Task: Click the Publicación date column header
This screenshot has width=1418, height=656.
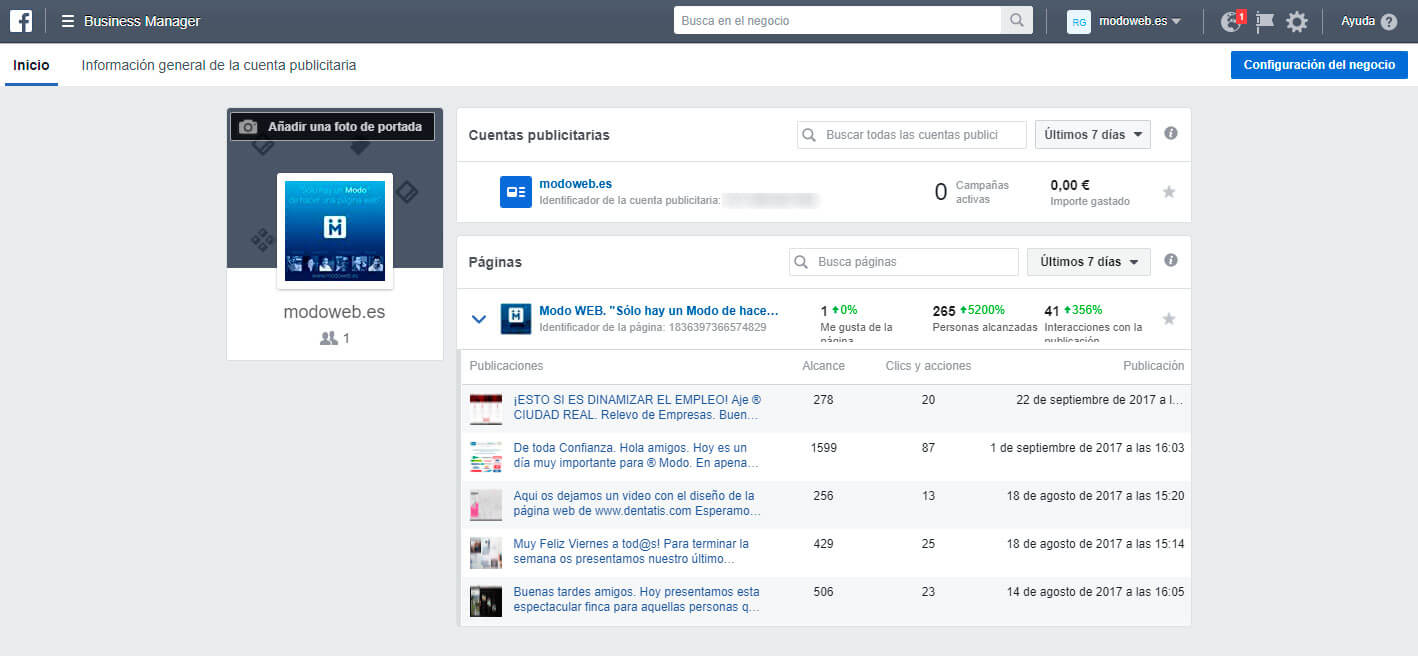Action: 1153,366
